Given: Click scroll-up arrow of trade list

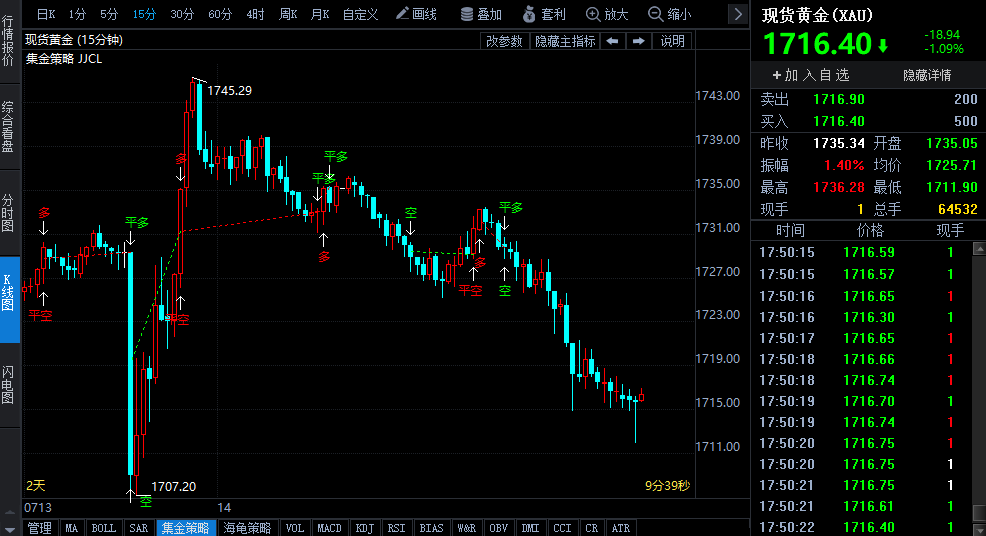Looking at the screenshot, I should (x=979, y=249).
